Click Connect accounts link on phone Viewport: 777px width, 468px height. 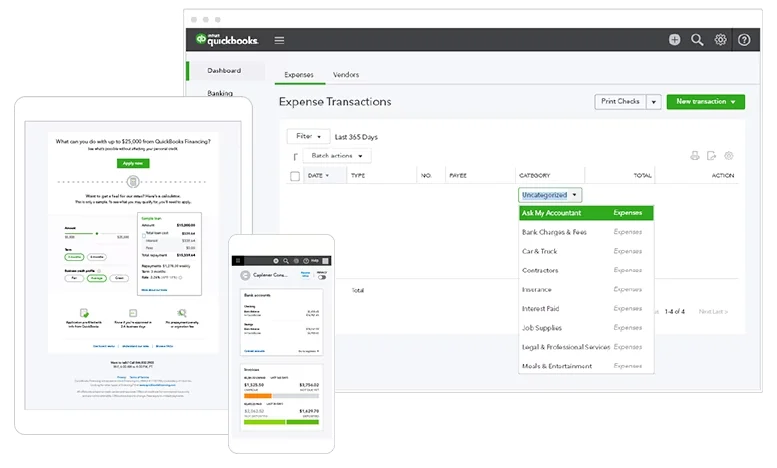tap(254, 351)
